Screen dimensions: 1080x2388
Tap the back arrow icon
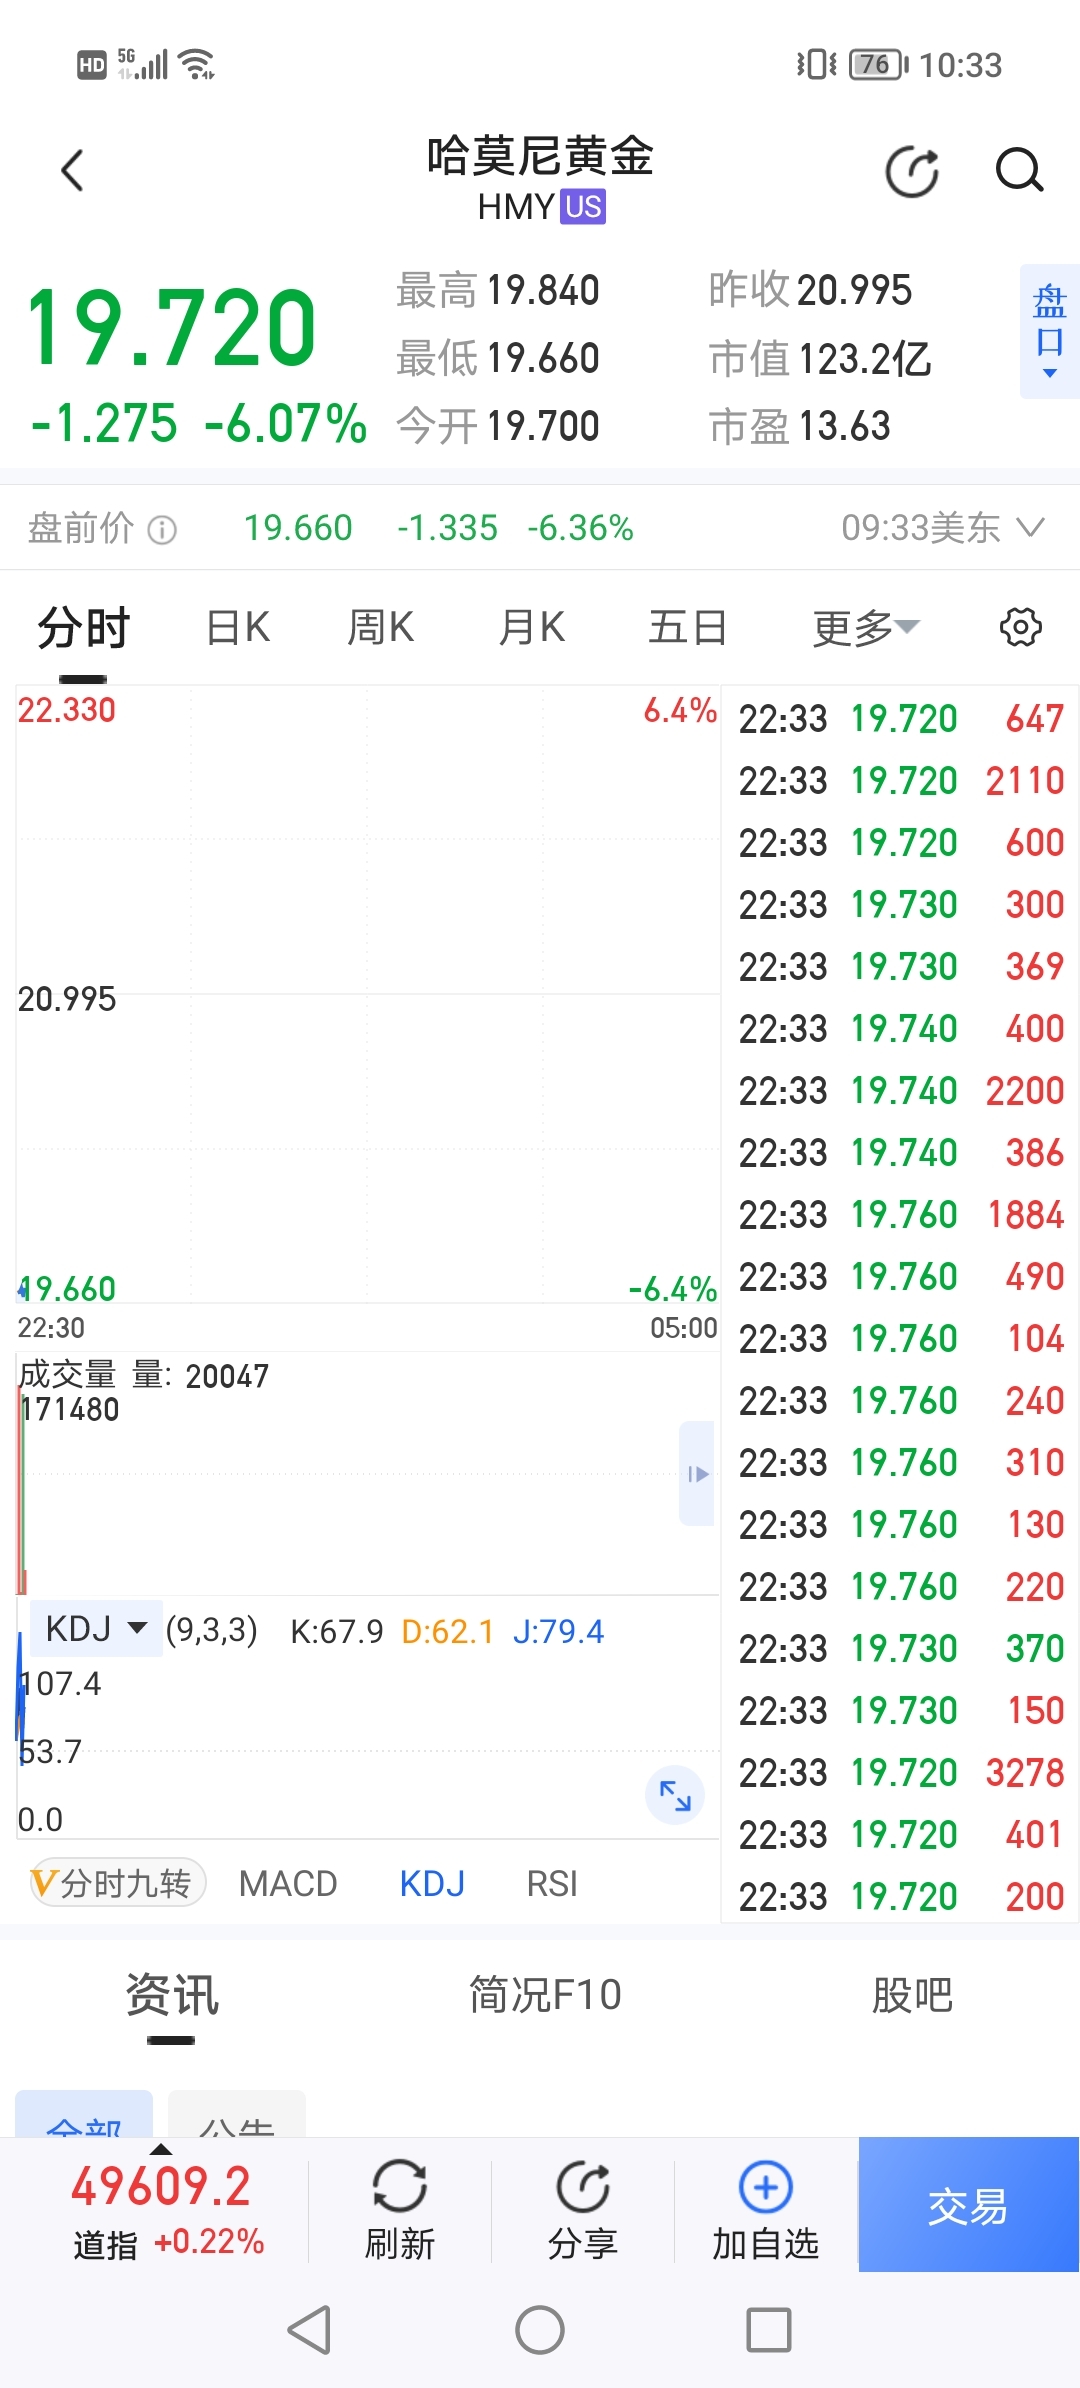pyautogui.click(x=72, y=171)
